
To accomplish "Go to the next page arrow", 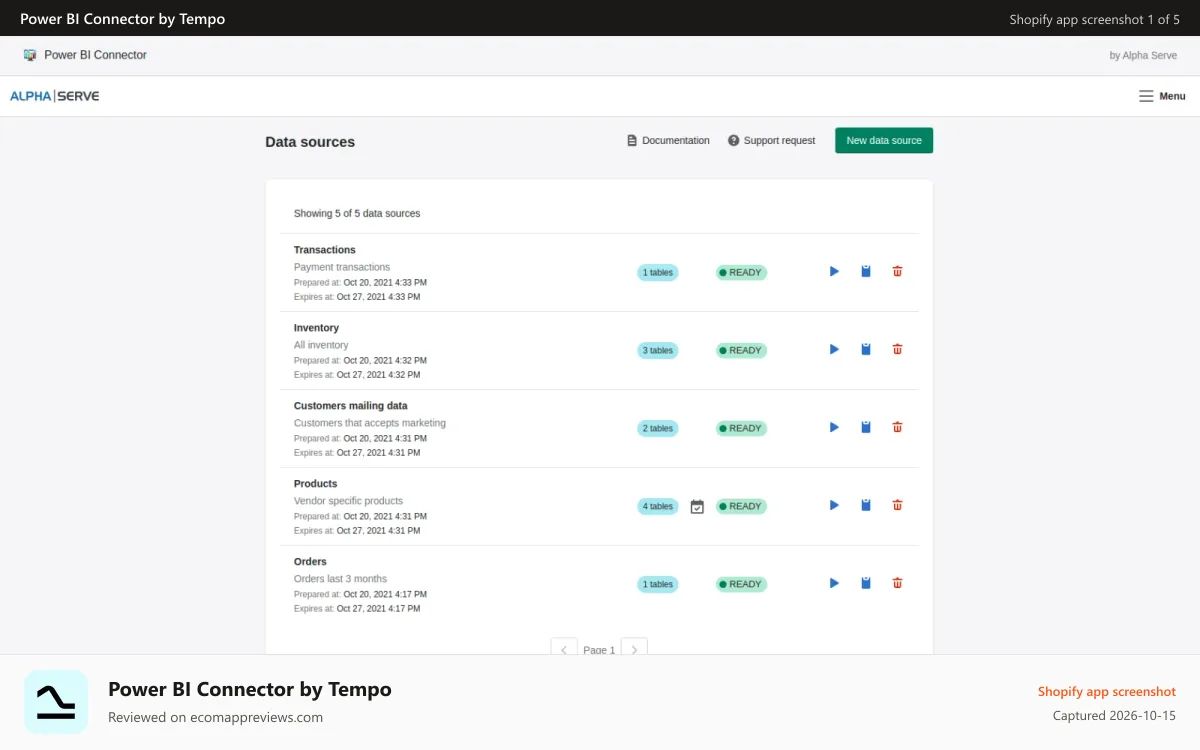I will pyautogui.click(x=634, y=648).
